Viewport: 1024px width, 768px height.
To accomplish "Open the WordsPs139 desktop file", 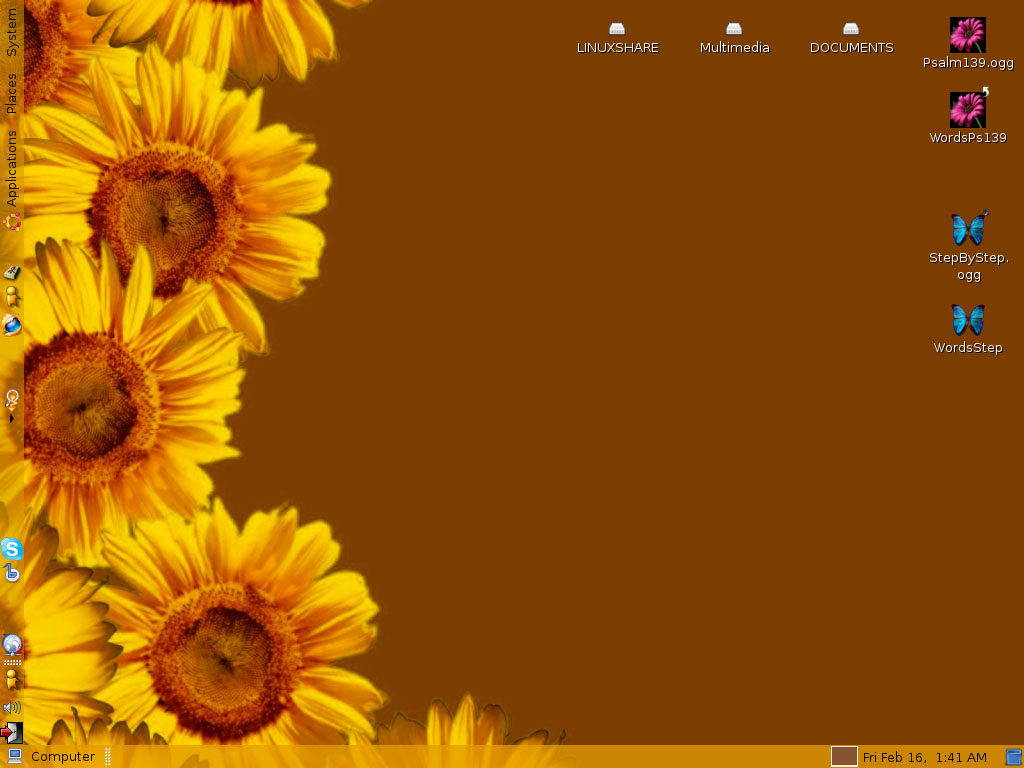I will [x=967, y=110].
